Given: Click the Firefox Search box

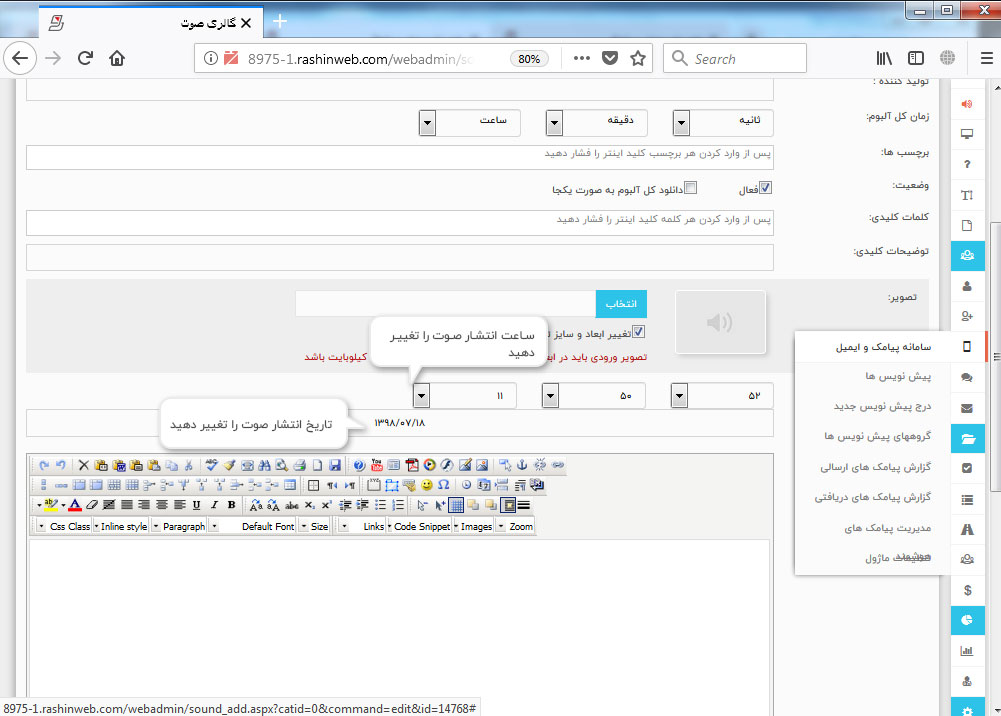Looking at the screenshot, I should click(735, 59).
